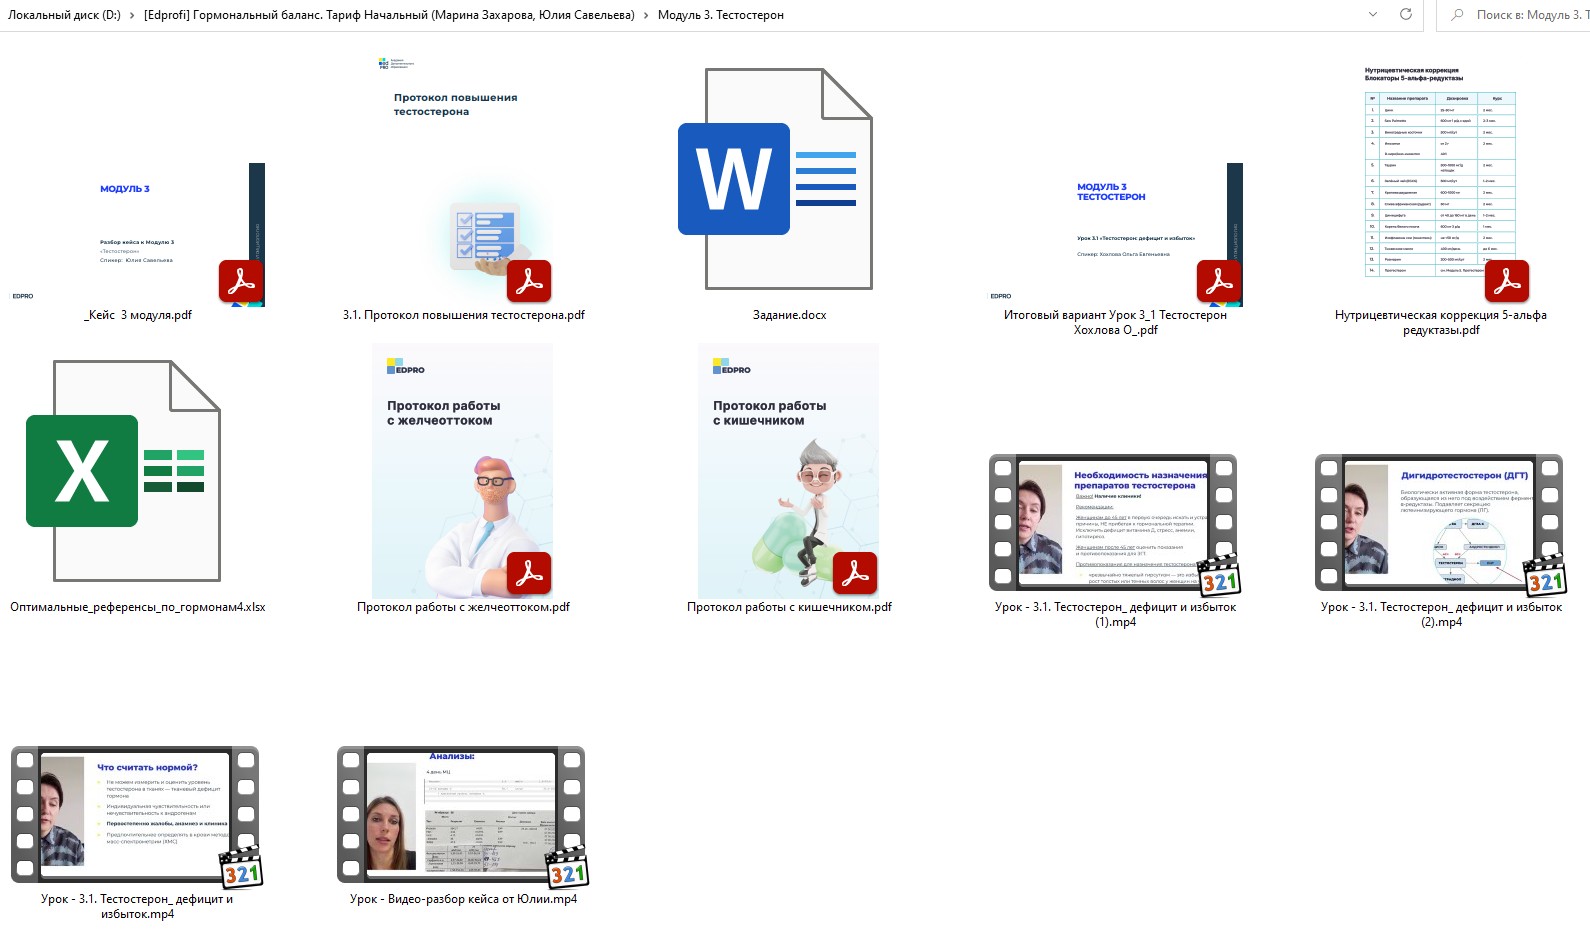Select the Что считать нормой video thumbnail

pyautogui.click(x=137, y=815)
